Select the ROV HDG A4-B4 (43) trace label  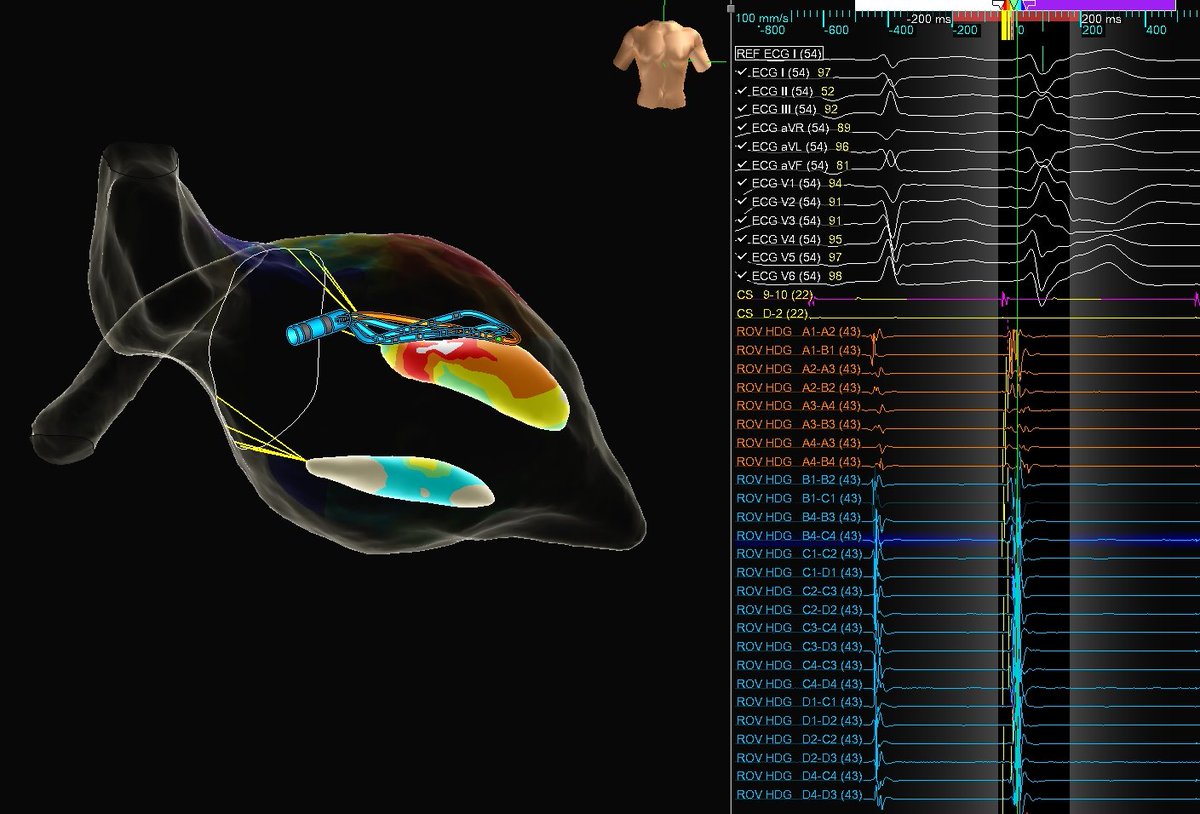798,461
